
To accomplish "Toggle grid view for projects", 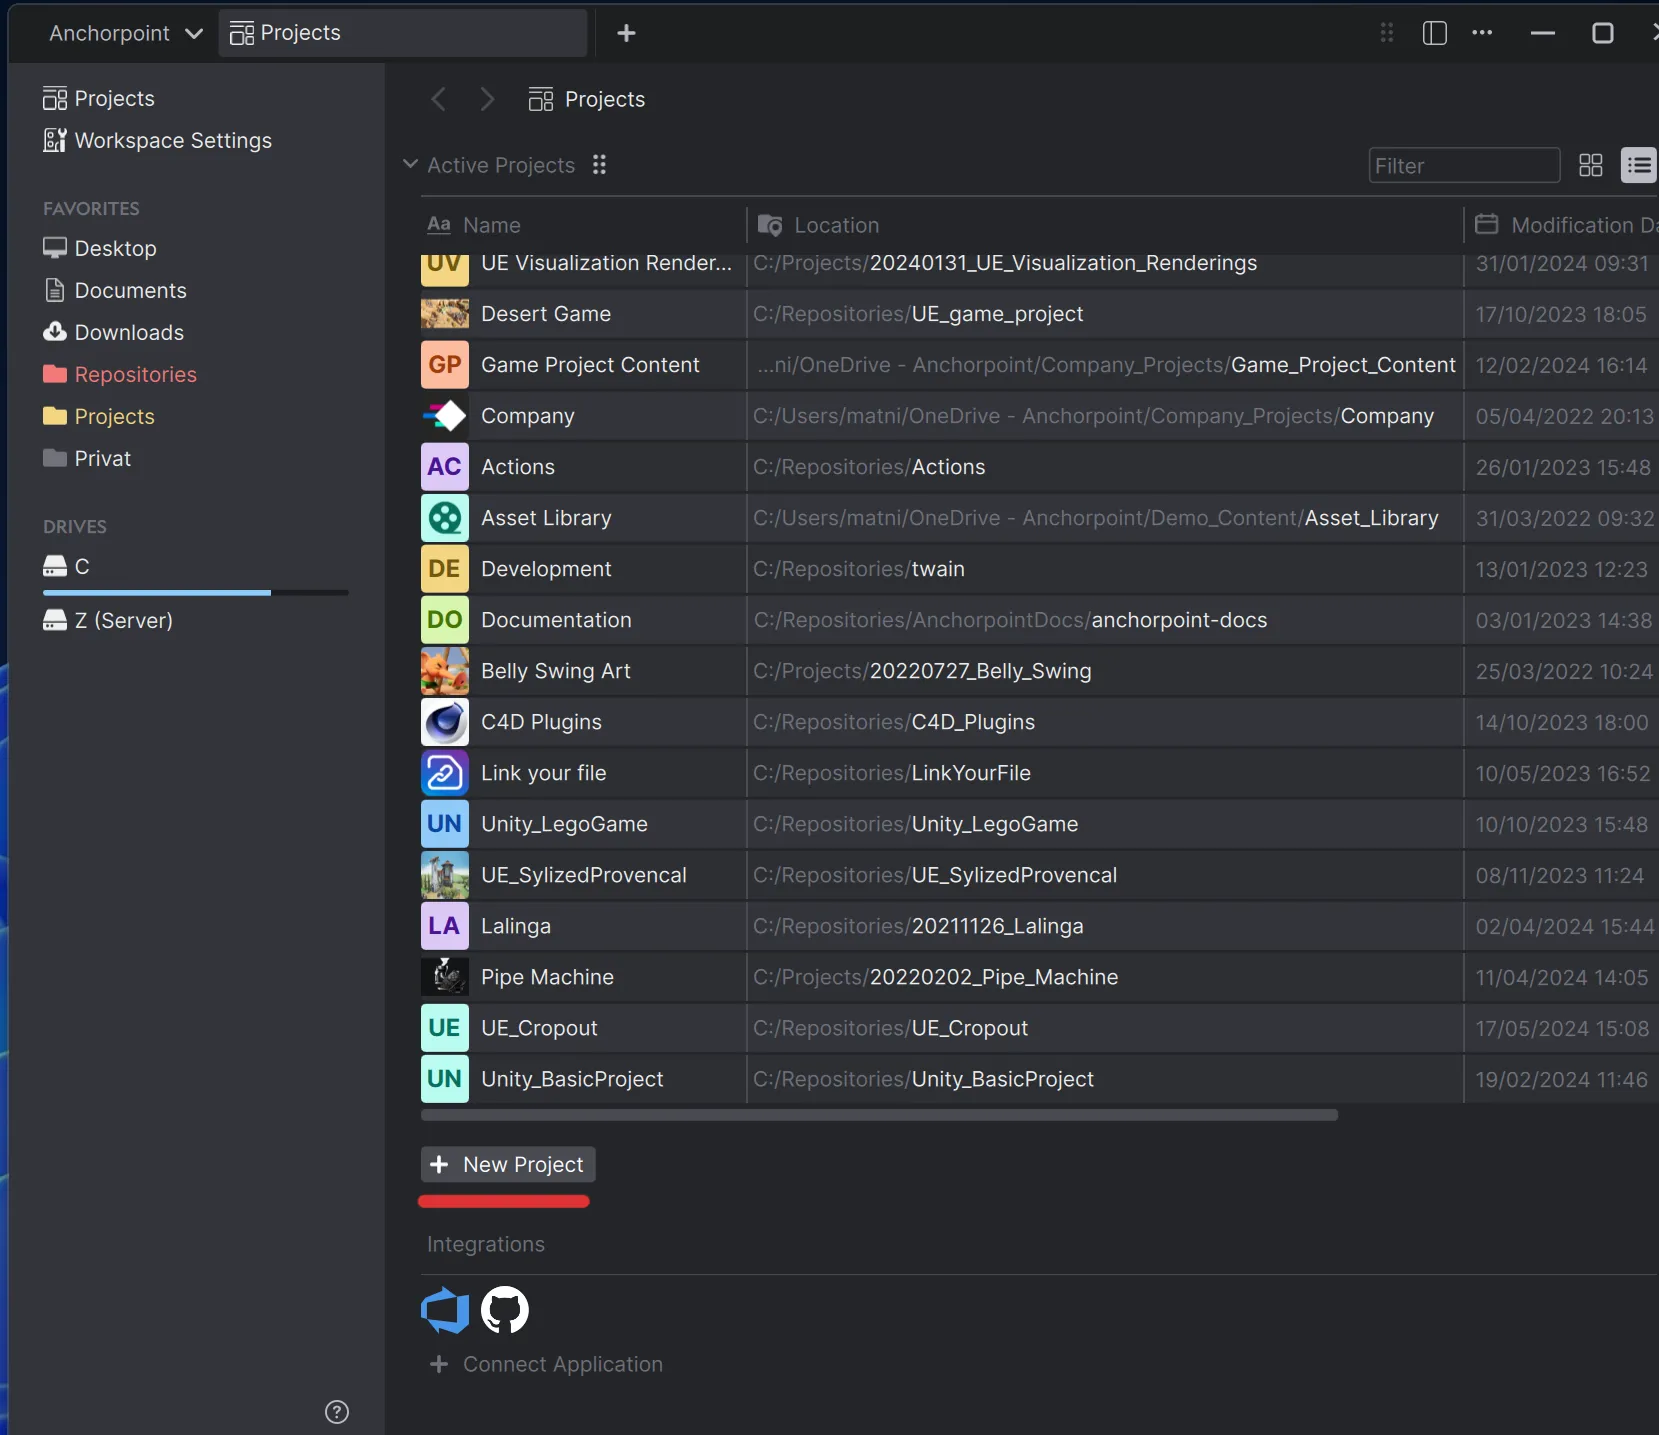I will [x=1590, y=165].
